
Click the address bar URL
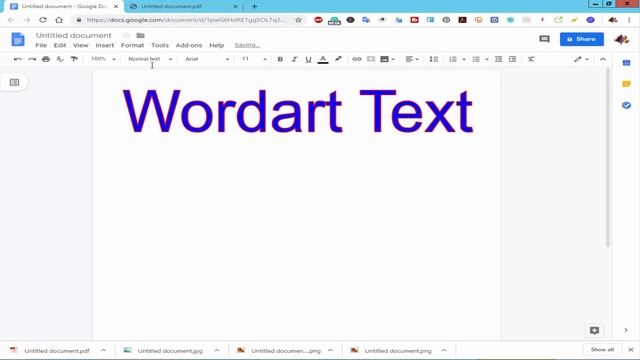coord(186,20)
